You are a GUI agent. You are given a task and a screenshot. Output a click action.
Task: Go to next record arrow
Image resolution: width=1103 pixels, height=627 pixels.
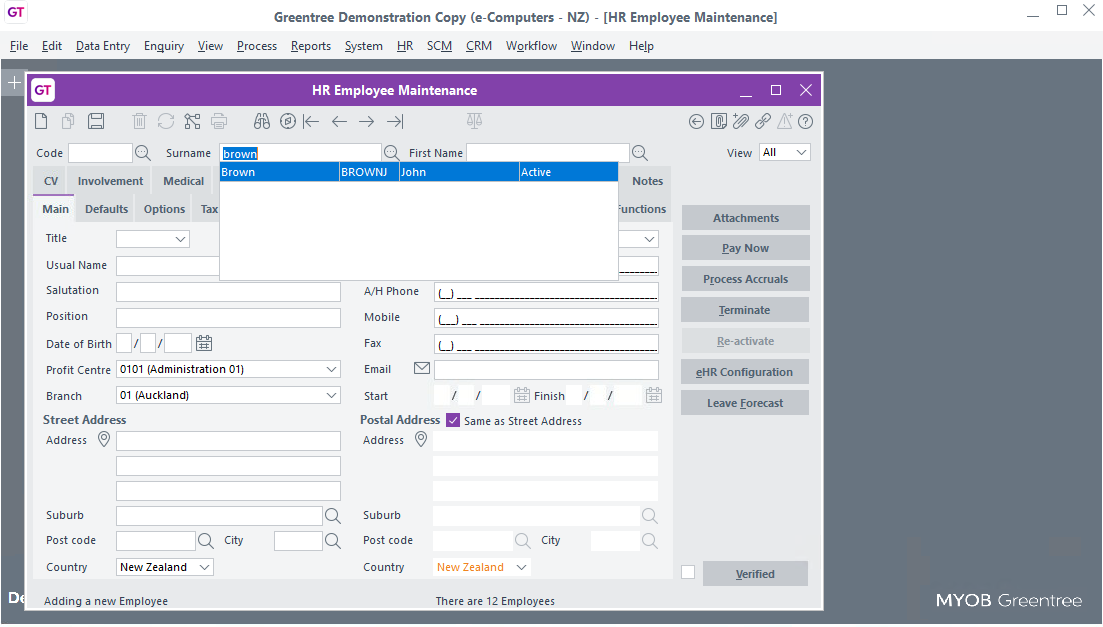366,121
